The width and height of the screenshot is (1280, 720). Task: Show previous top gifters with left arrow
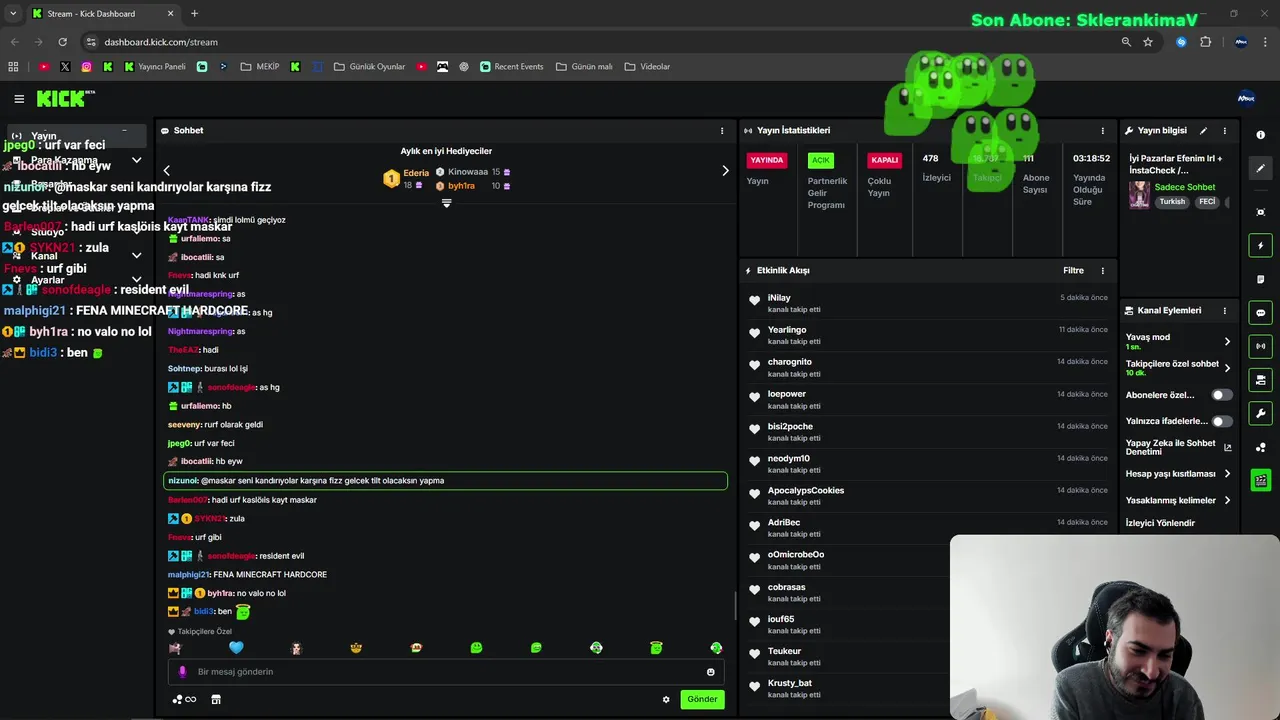click(x=167, y=171)
